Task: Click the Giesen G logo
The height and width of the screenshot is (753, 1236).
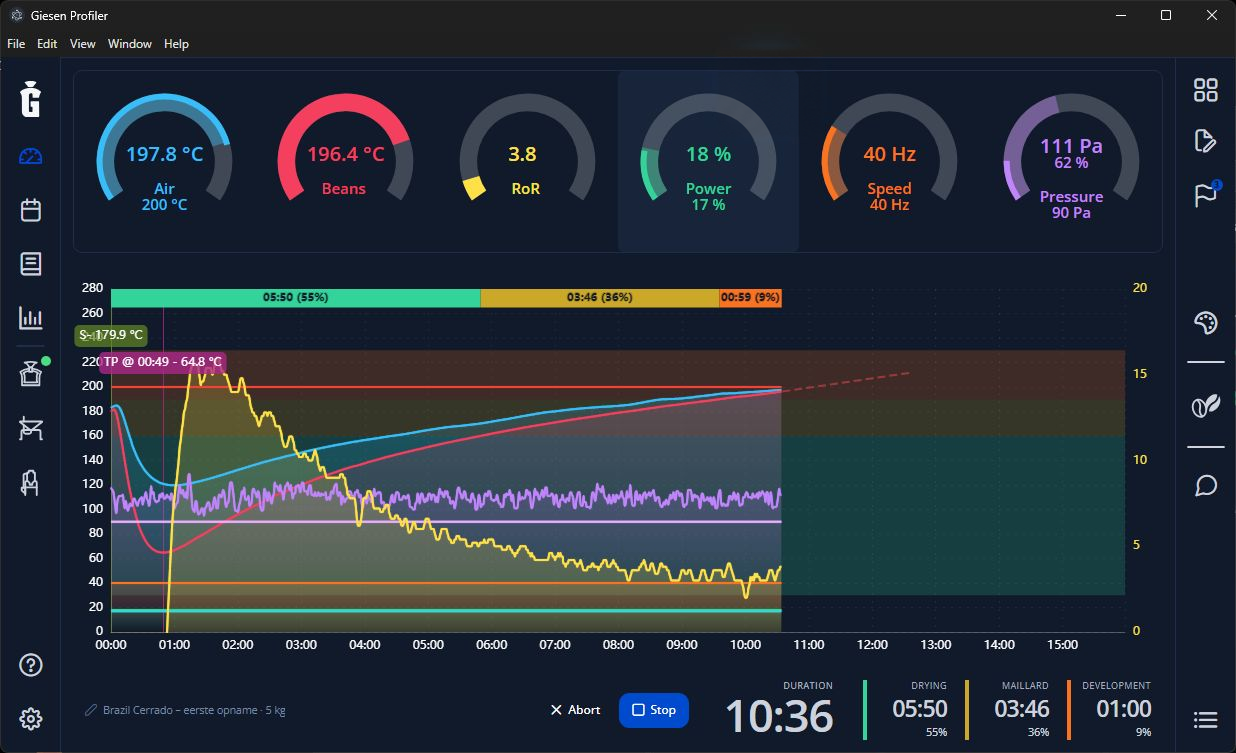Action: tap(31, 100)
